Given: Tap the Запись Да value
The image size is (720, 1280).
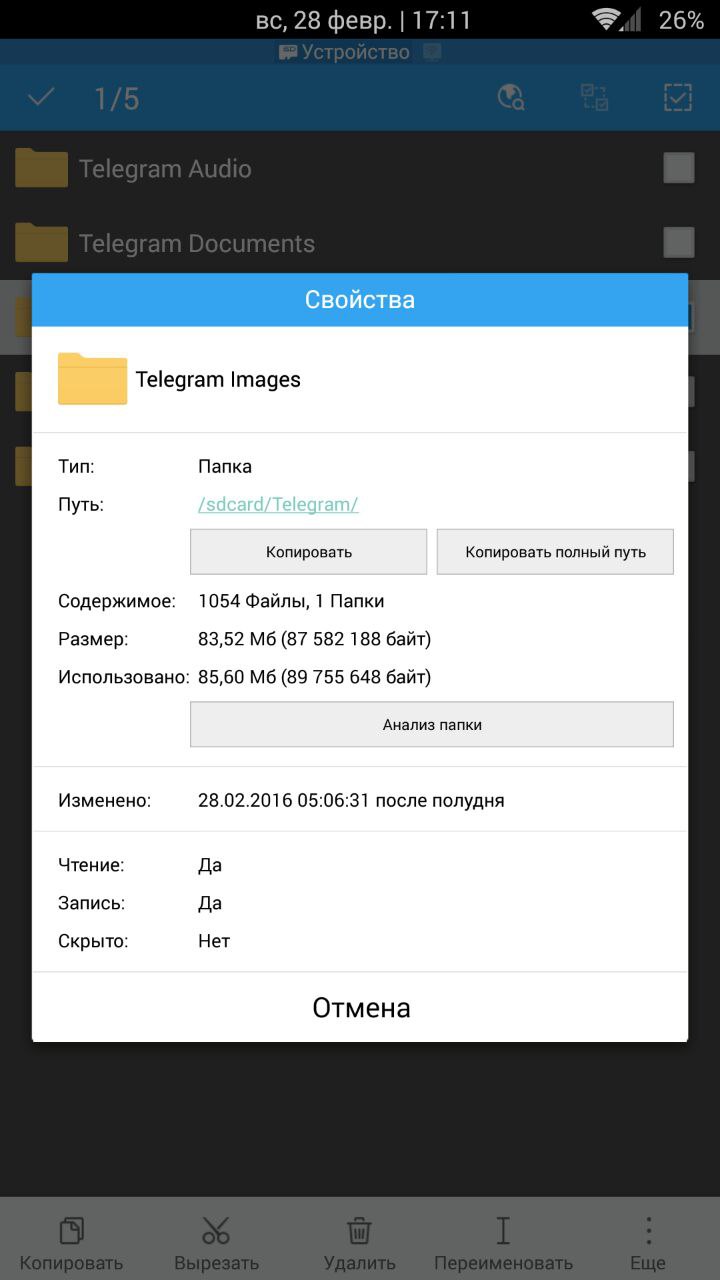Looking at the screenshot, I should point(210,903).
